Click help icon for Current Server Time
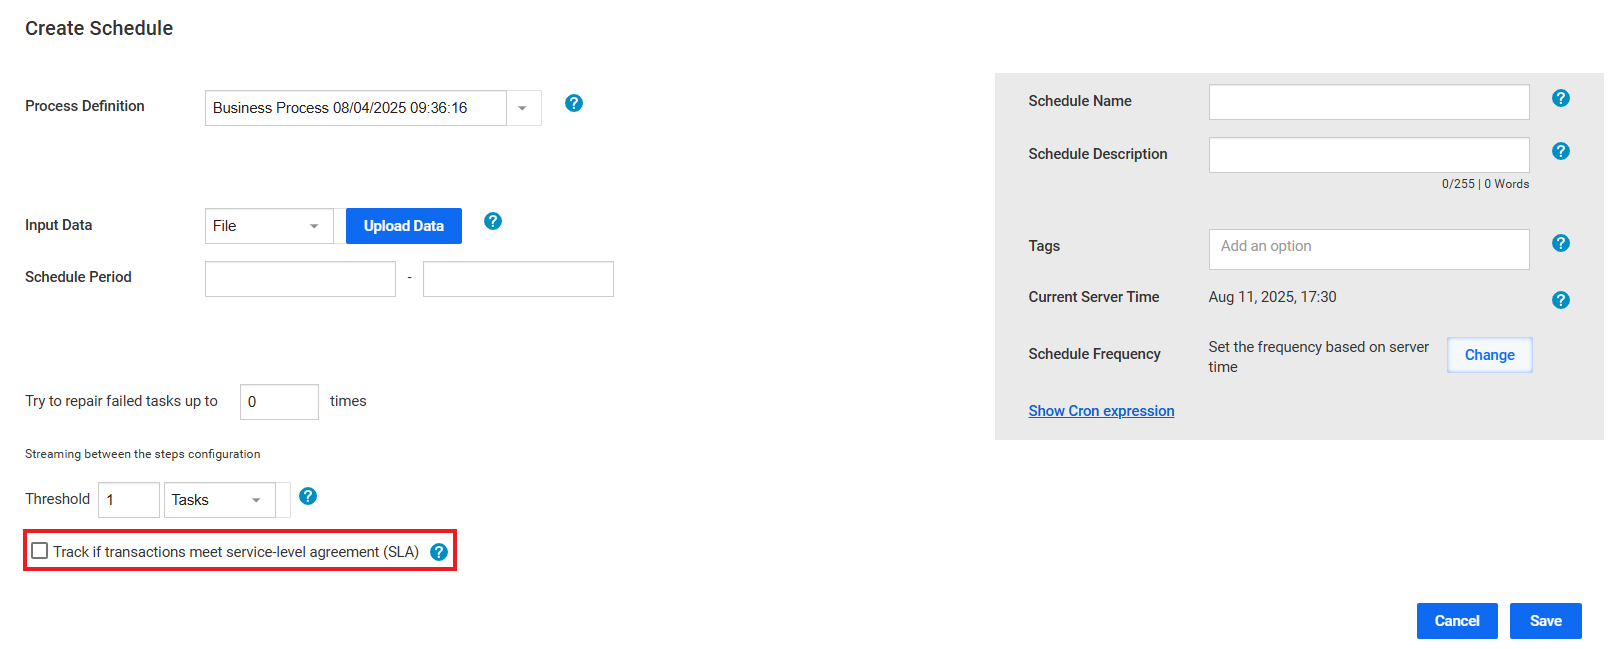The image size is (1615, 649). click(x=1561, y=300)
